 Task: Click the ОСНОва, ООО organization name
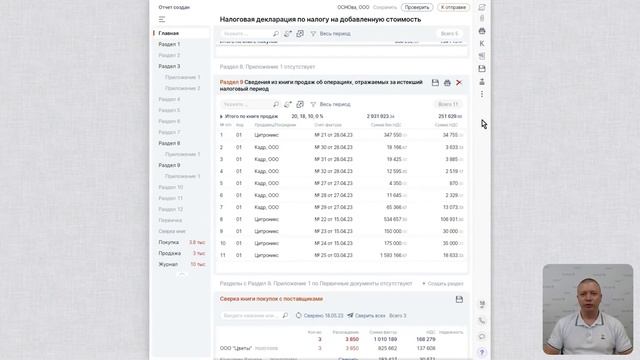pyautogui.click(x=353, y=7)
